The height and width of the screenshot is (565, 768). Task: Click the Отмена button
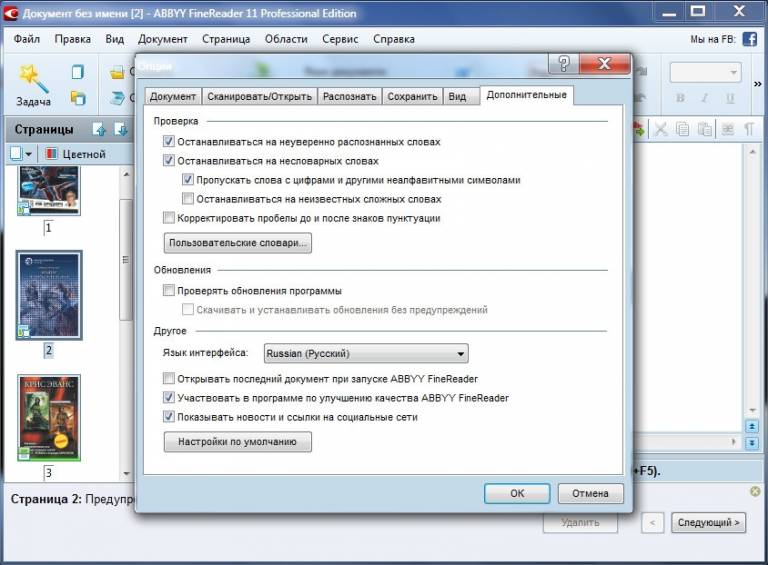coord(591,494)
